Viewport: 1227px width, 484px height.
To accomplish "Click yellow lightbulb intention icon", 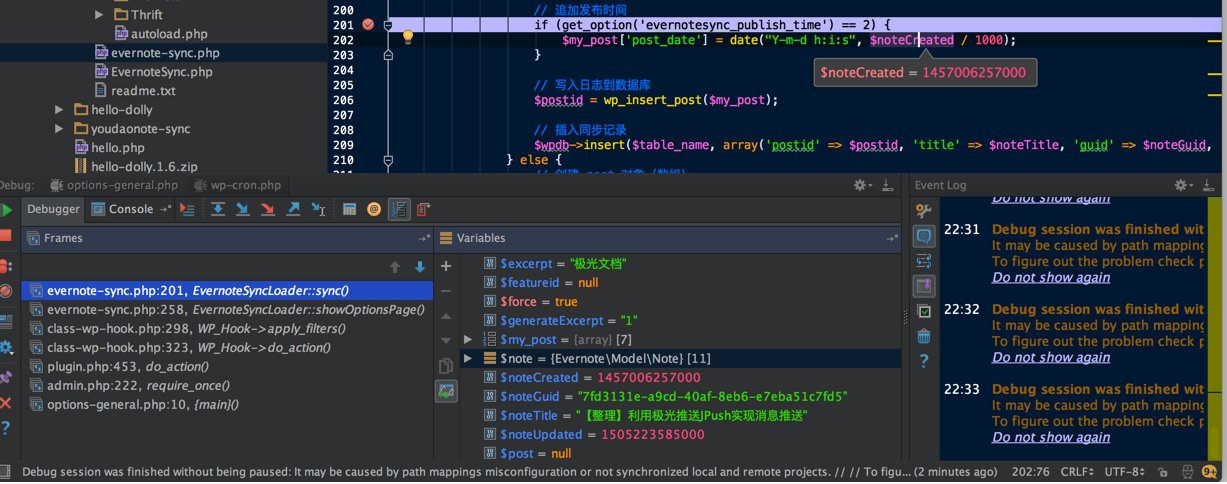I will coord(408,37).
